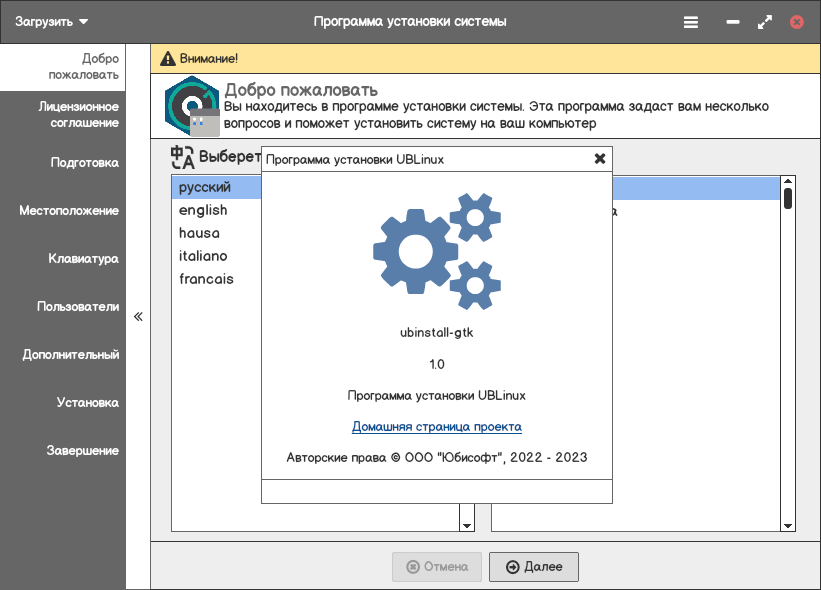The image size is (821, 590).
Task: Minimize the installer window
Action: tap(733, 22)
